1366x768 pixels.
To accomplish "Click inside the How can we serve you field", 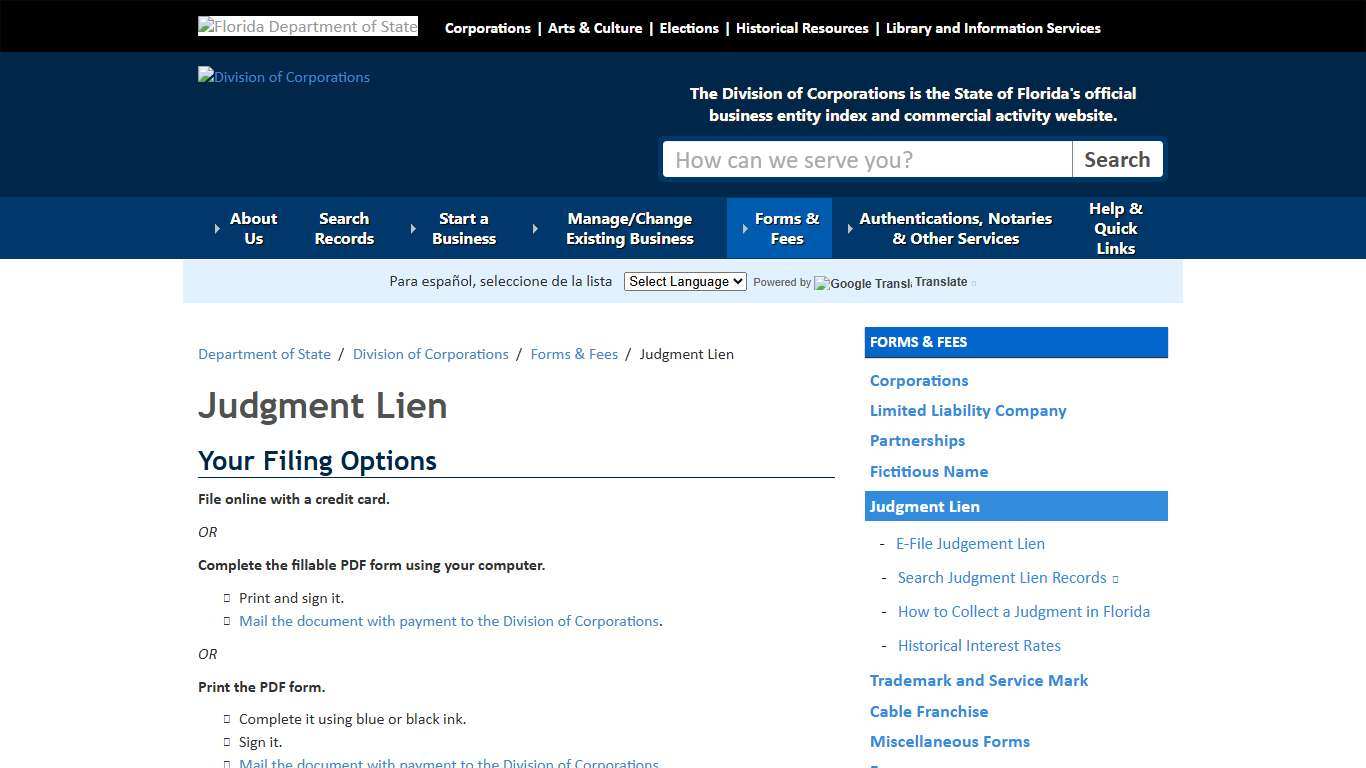I will coord(867,159).
